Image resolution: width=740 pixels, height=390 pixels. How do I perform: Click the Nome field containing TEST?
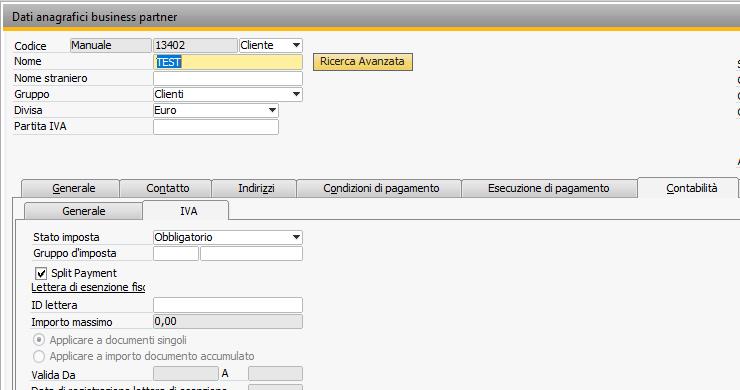click(x=228, y=62)
